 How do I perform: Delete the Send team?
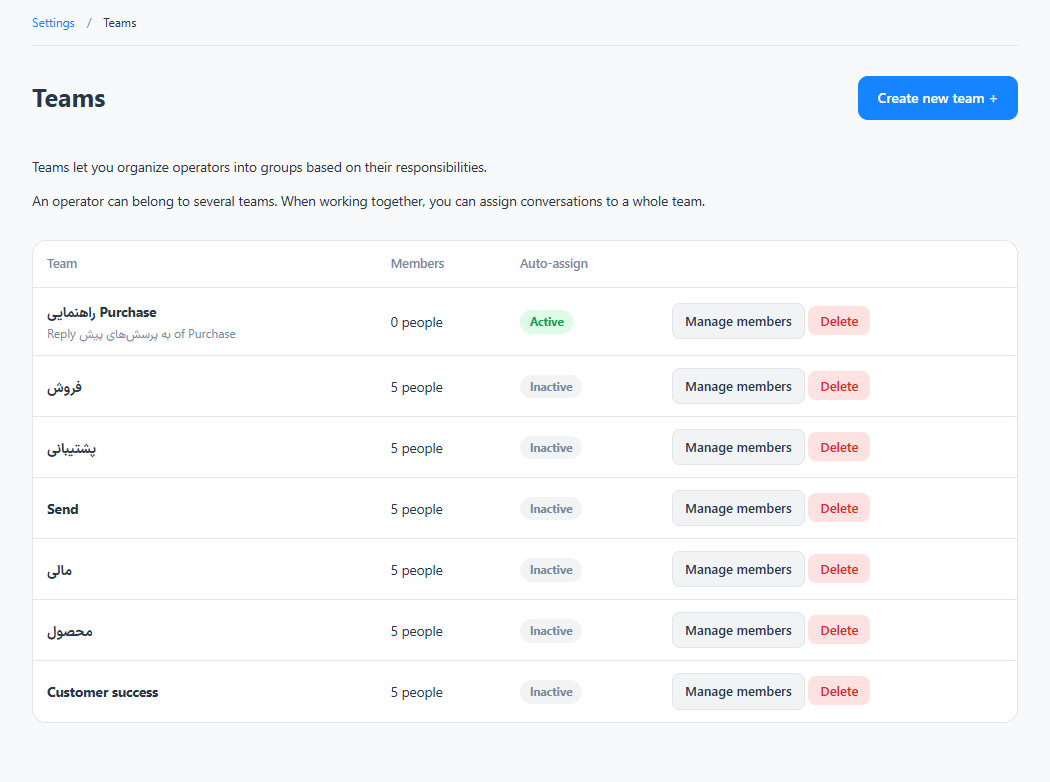tap(839, 508)
